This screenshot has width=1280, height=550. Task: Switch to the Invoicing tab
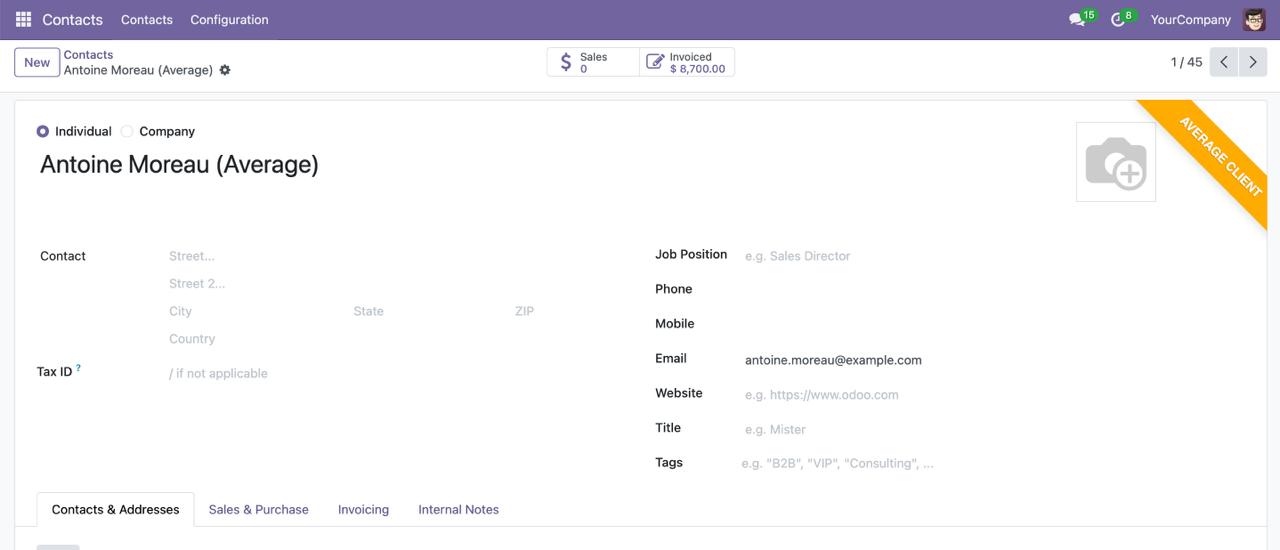363,509
